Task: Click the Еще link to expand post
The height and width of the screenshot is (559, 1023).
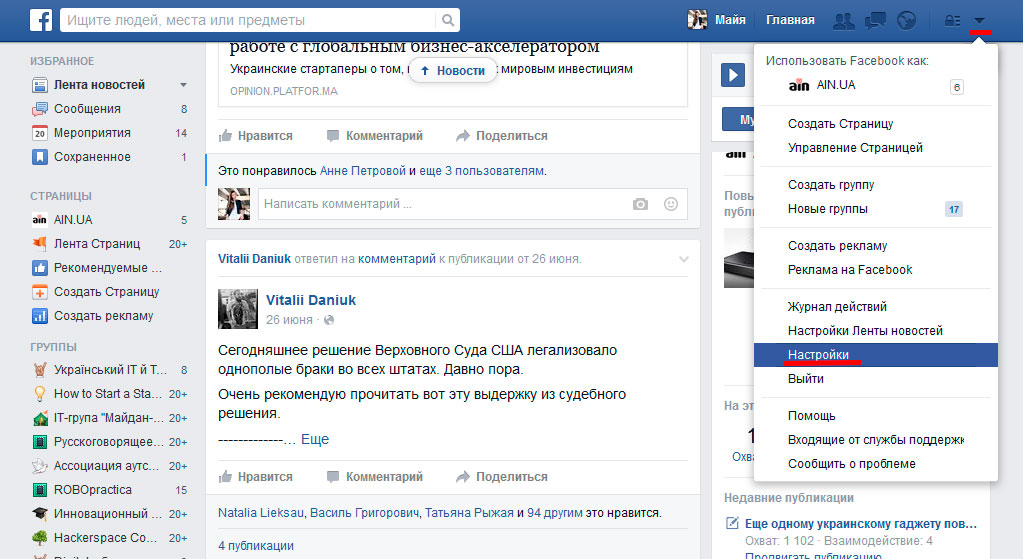Action: click(315, 439)
